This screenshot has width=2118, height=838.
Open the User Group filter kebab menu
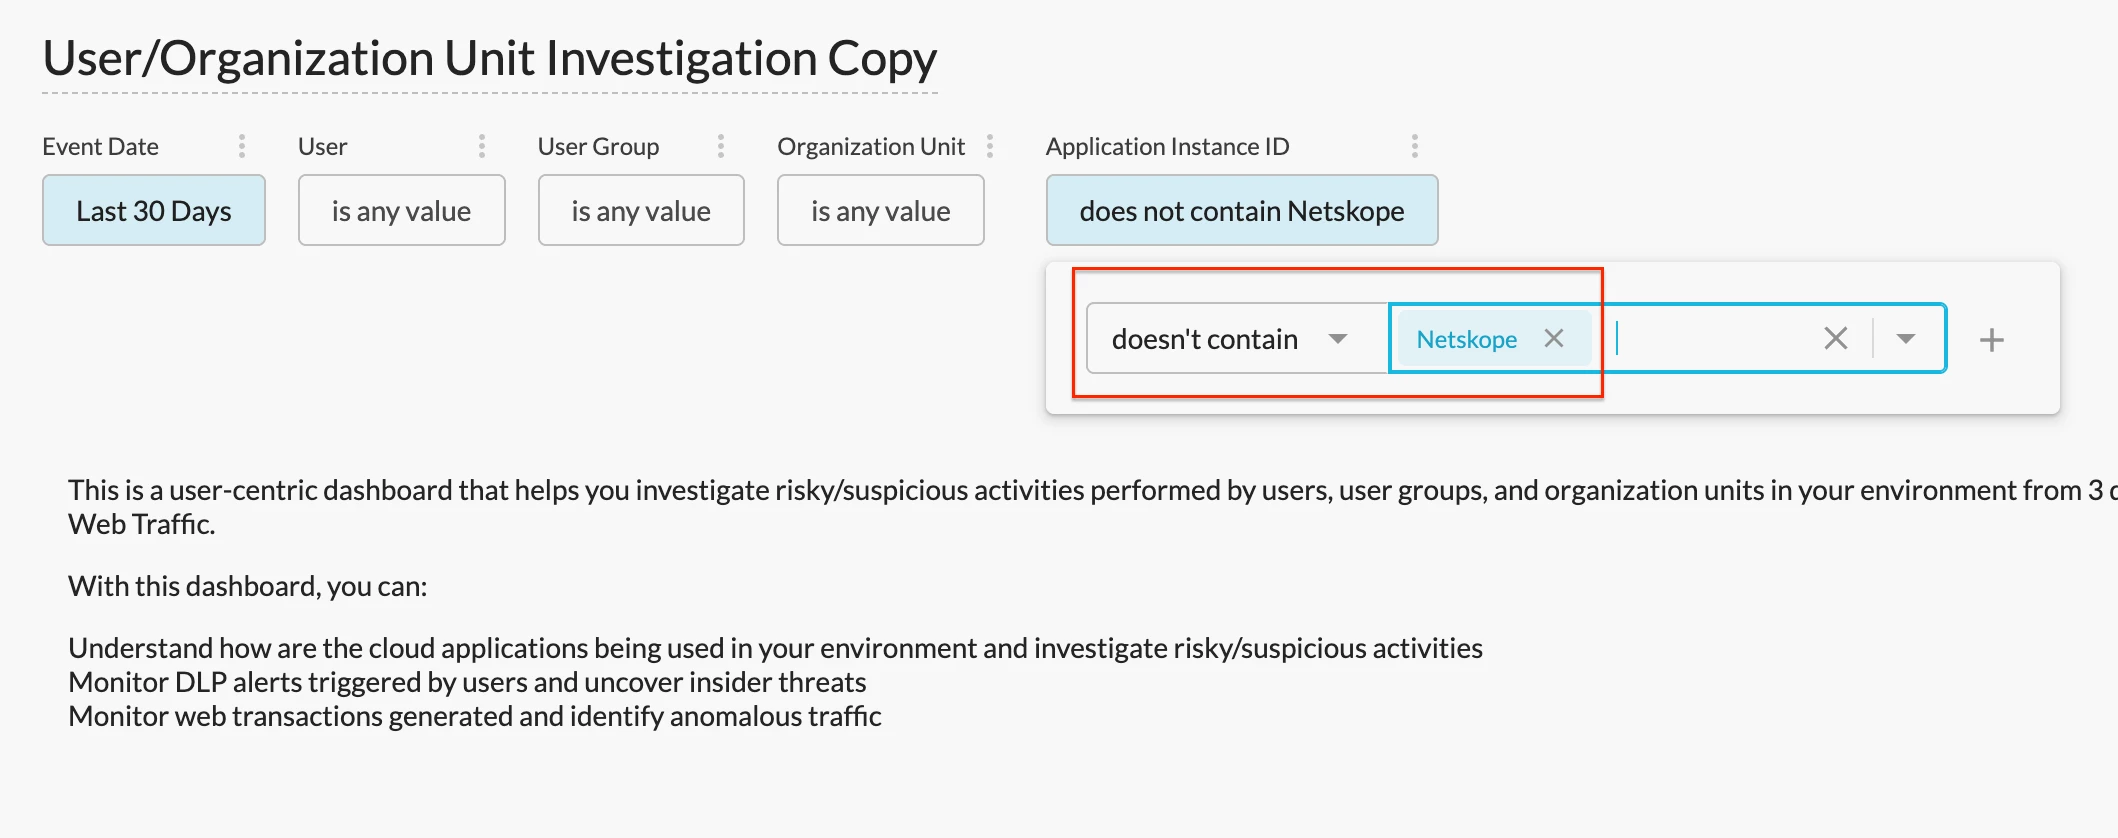721,147
